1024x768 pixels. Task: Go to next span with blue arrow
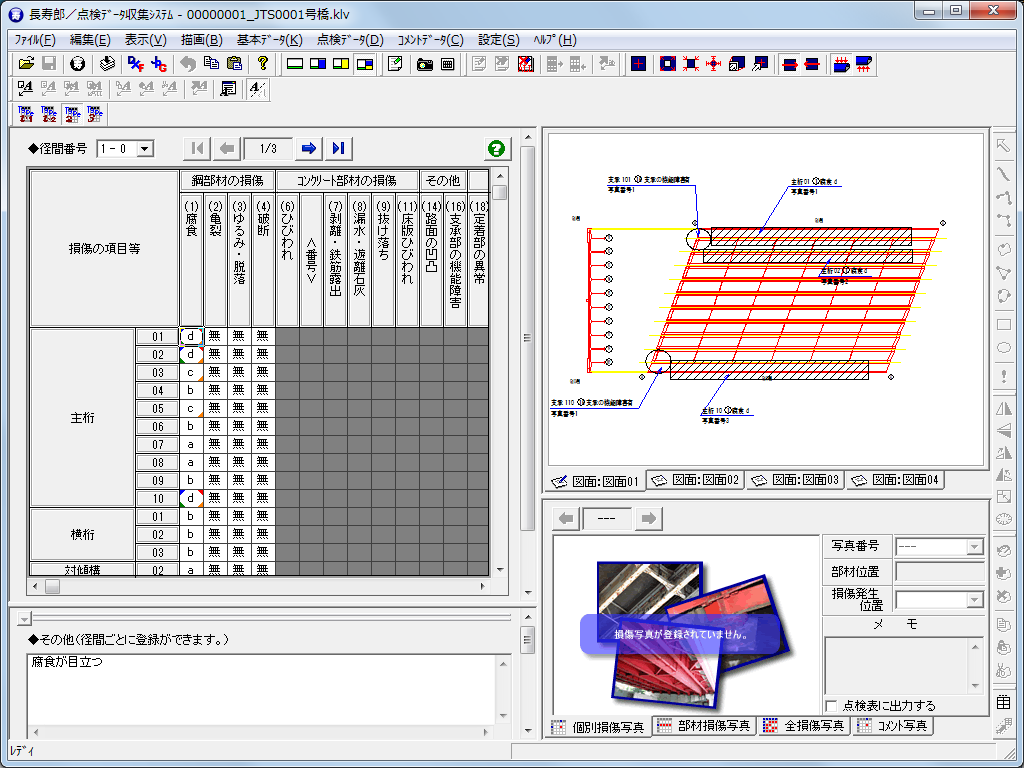[309, 148]
